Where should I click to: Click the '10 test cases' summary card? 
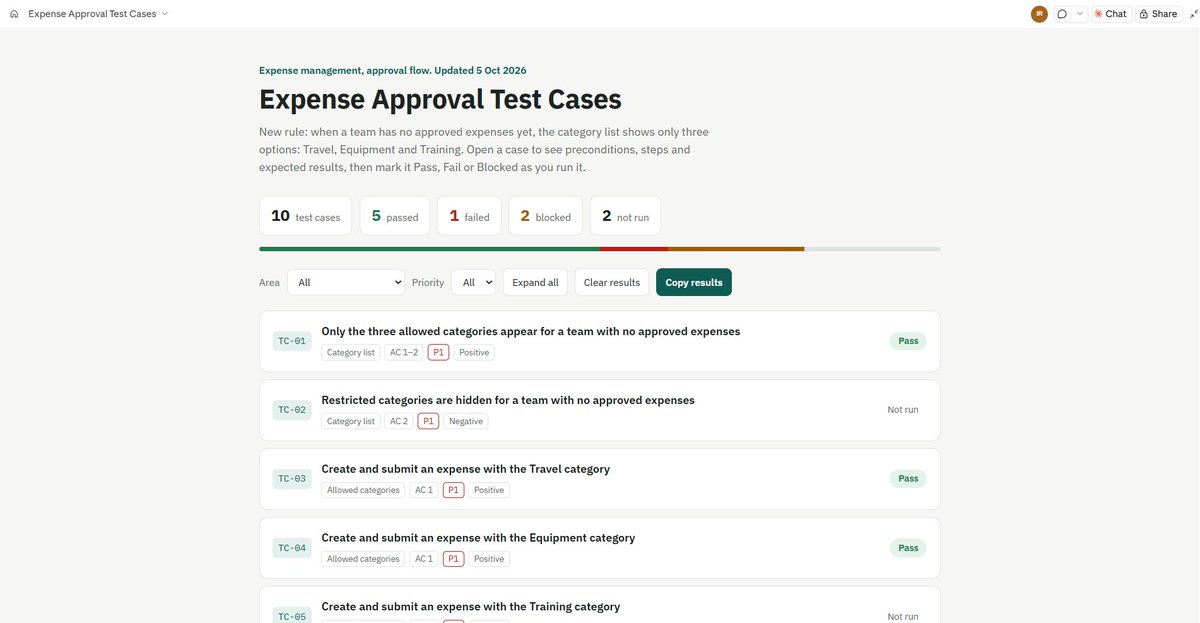tap(306, 216)
